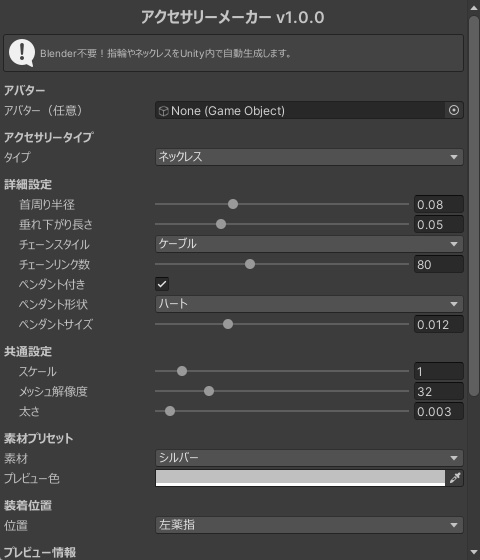Viewport: 480px width, 560px height.
Task: Open the チェーンスタイル dropdown showing ケーブル
Action: coord(309,244)
